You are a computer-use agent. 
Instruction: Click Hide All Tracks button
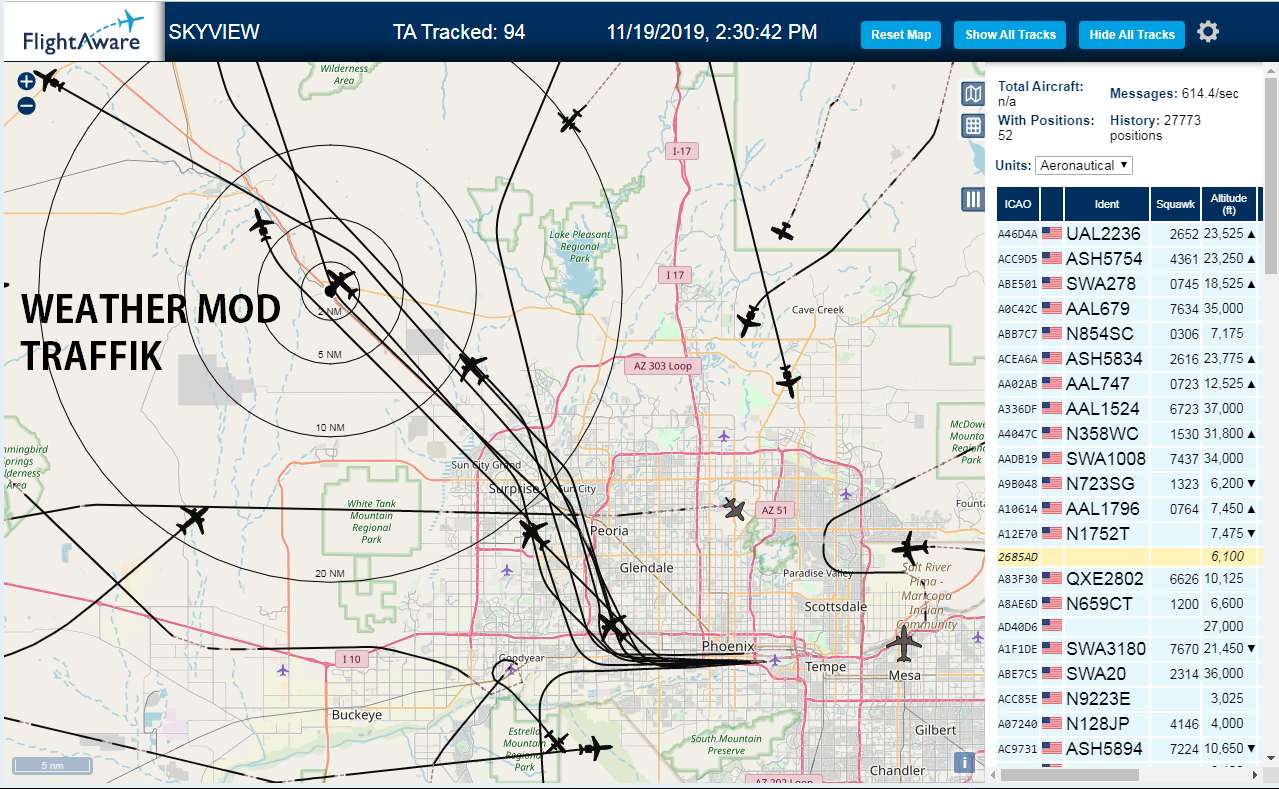pyautogui.click(x=1132, y=35)
